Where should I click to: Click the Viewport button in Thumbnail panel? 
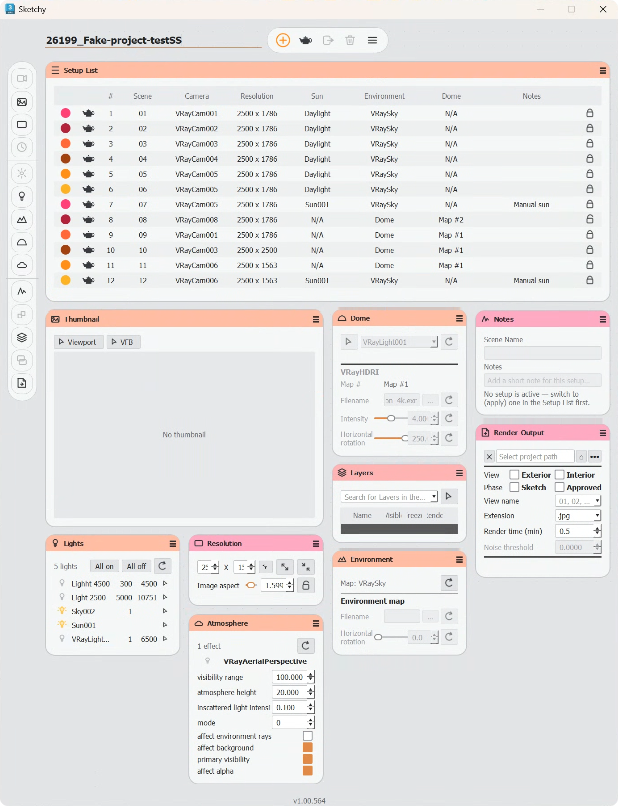tap(79, 342)
